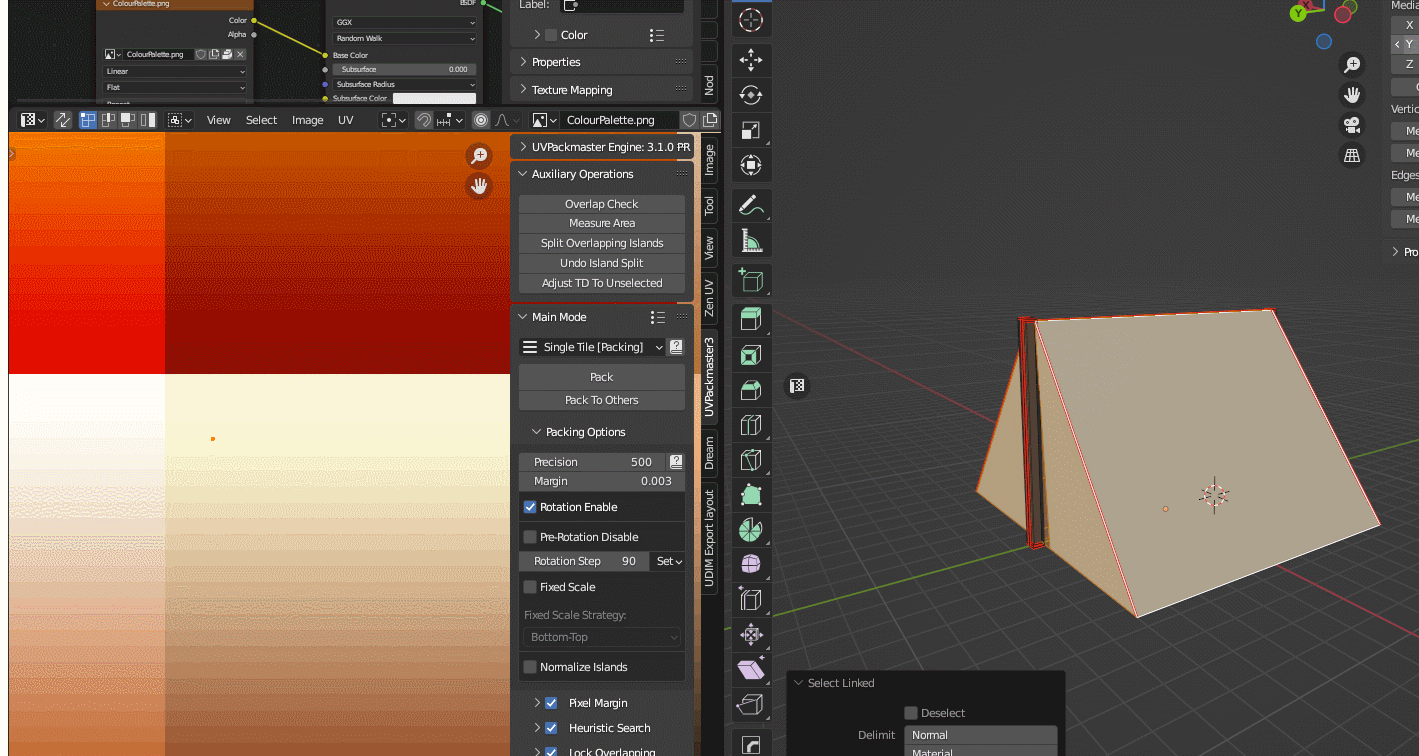
Task: Select the Smooth vertices tool
Action: [x=751, y=565]
